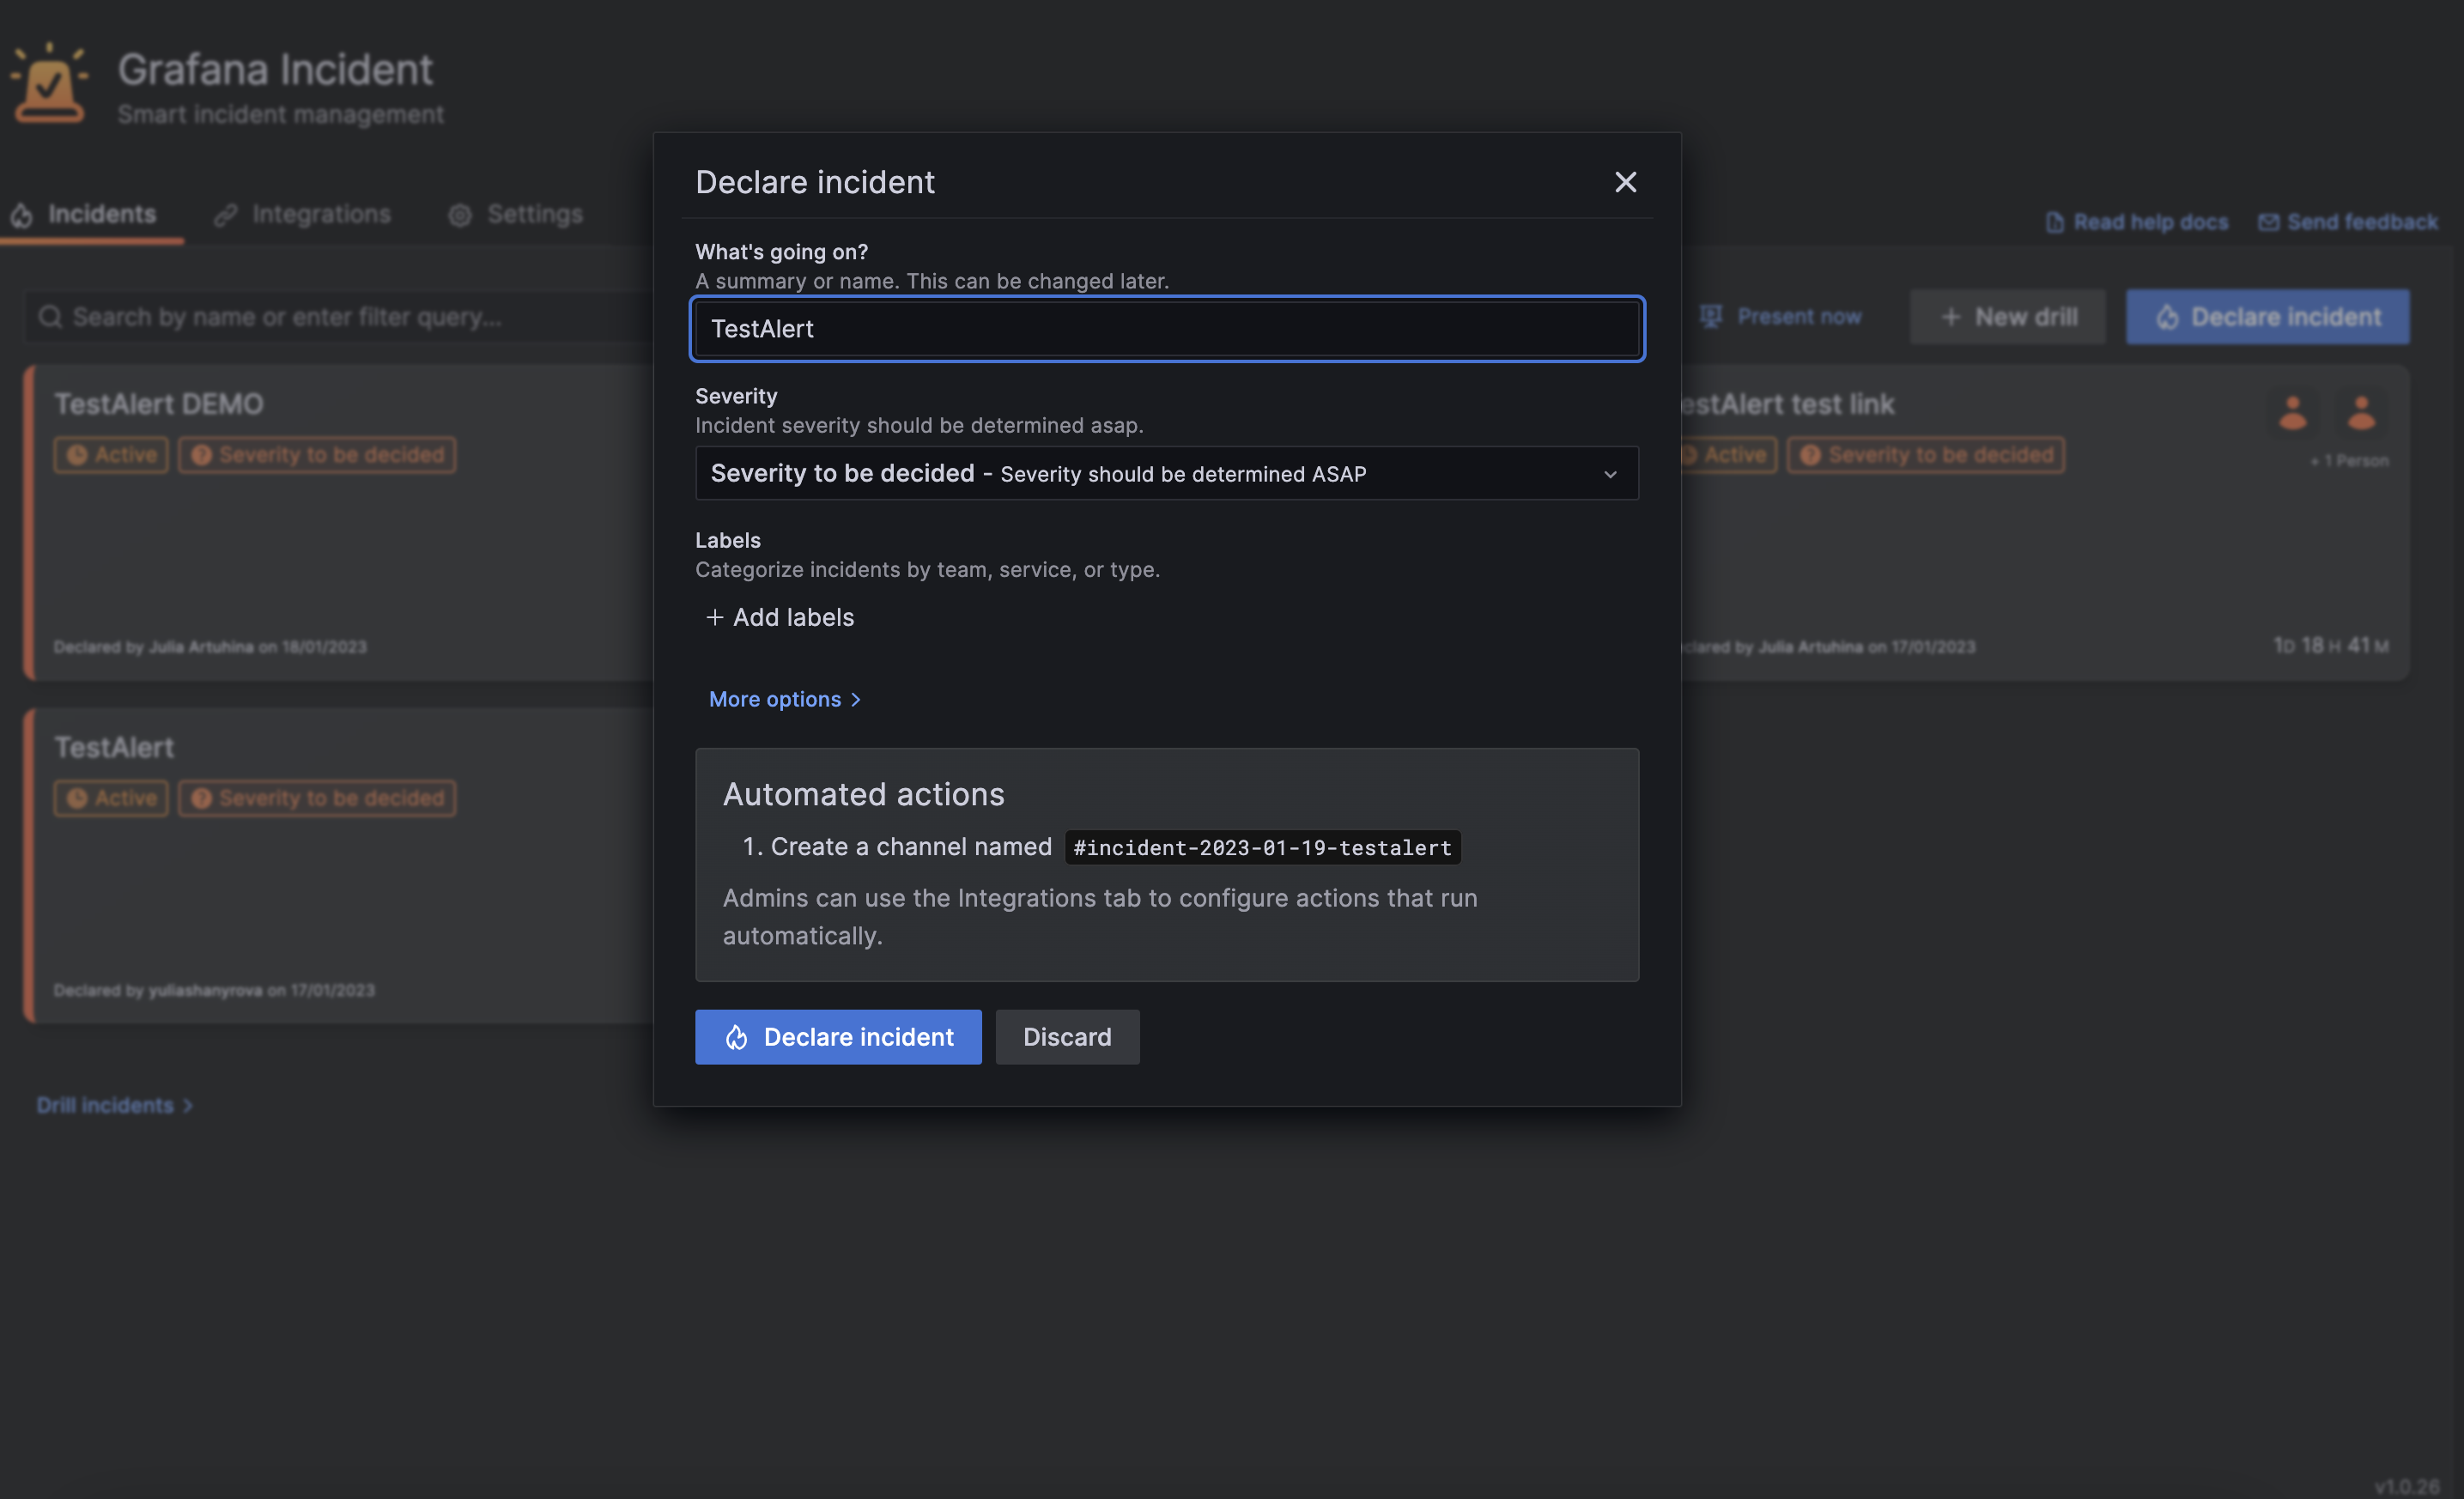Click the gear icon beside Settings

tap(461, 214)
